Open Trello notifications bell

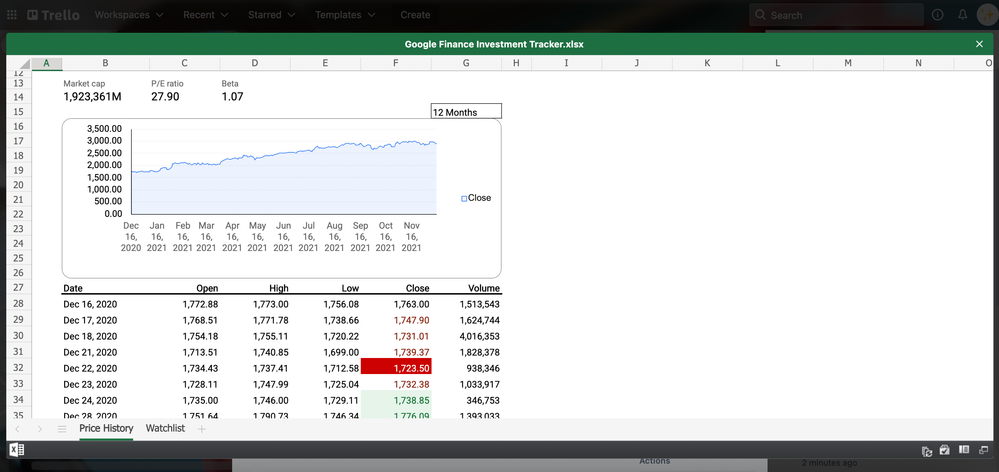(962, 15)
